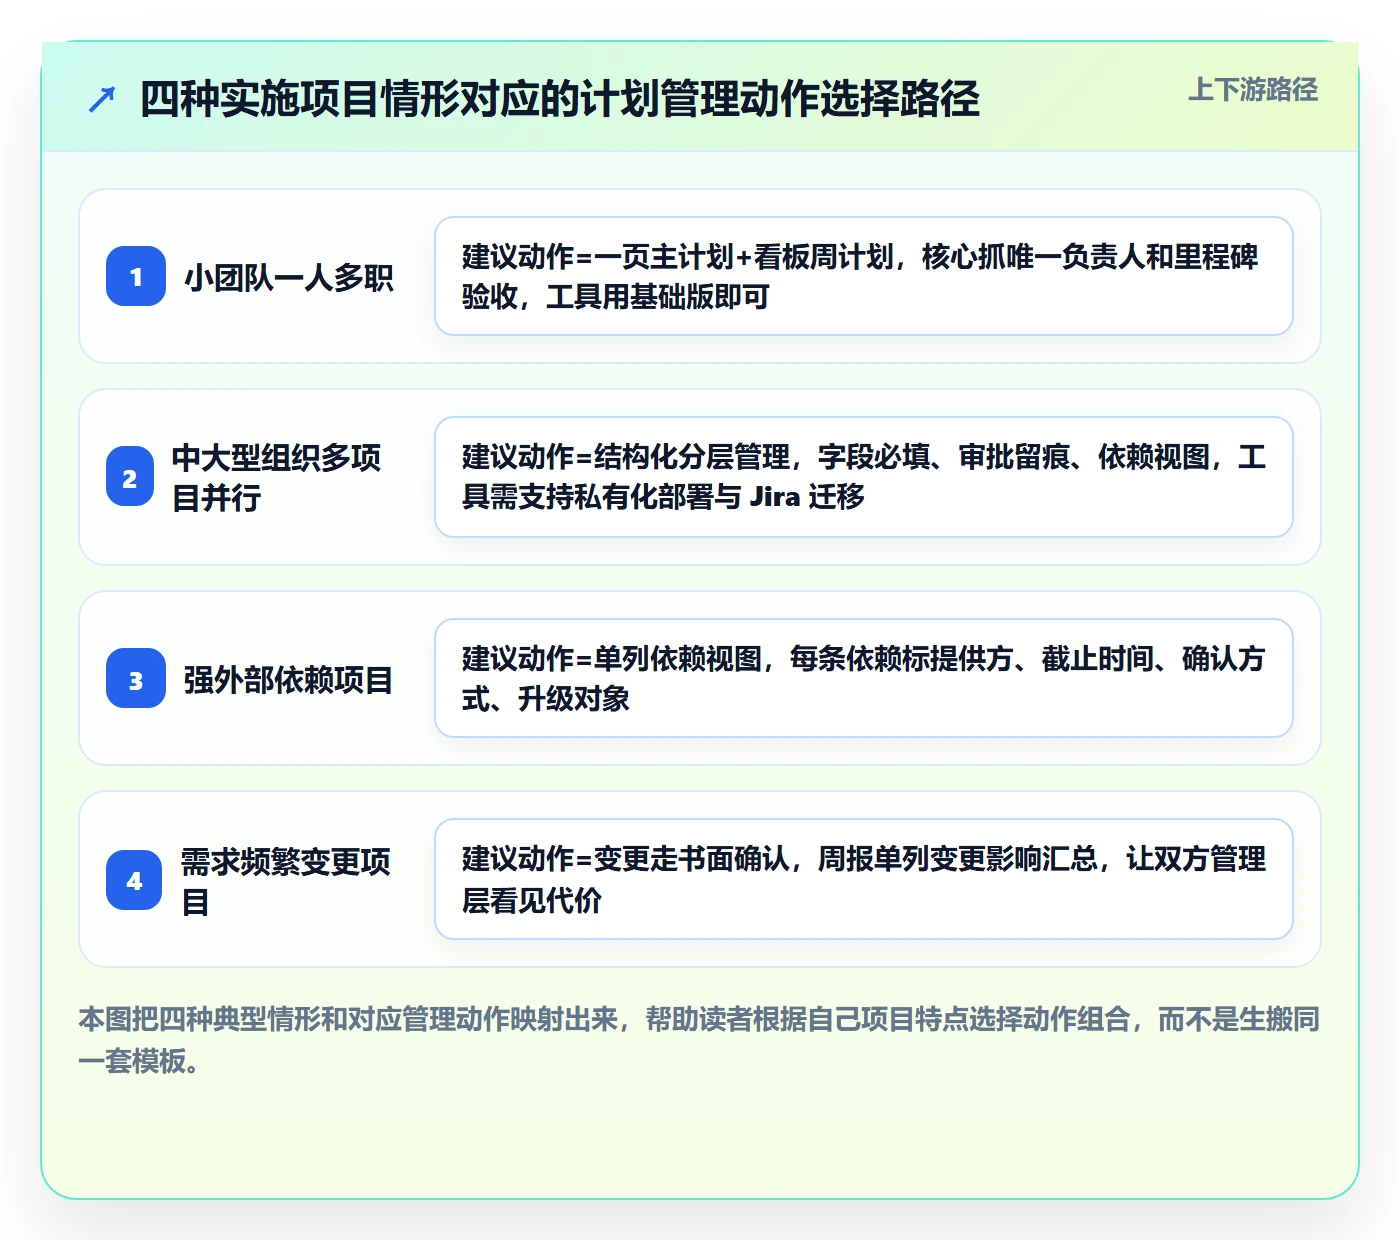
Task: Select the 需求频繁变更项目 scenario label
Action: click(286, 881)
